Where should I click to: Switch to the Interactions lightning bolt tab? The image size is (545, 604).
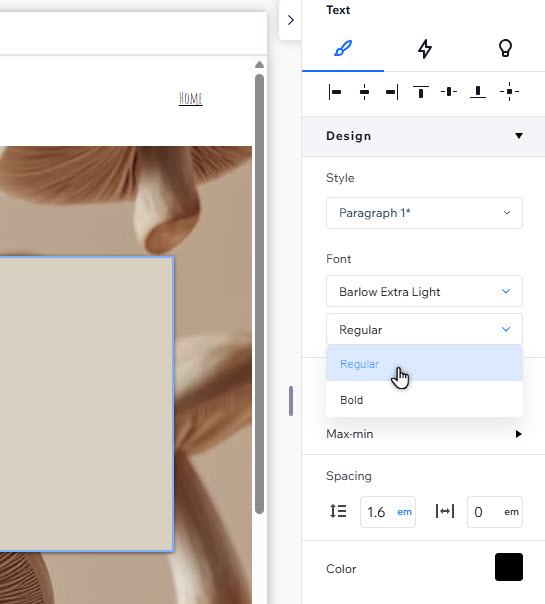click(x=424, y=49)
